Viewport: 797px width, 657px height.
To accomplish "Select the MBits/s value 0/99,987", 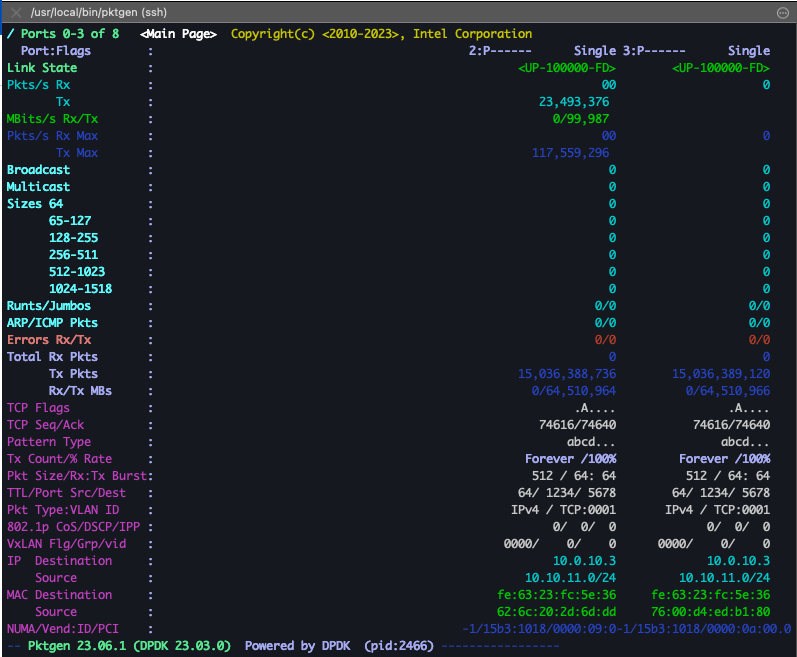I will [x=581, y=119].
